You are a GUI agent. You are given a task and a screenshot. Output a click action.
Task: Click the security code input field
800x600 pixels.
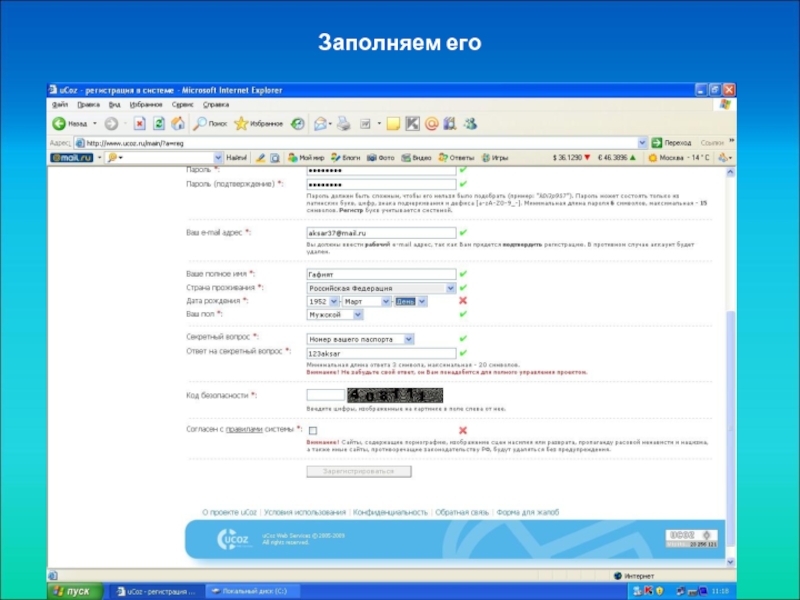(325, 395)
